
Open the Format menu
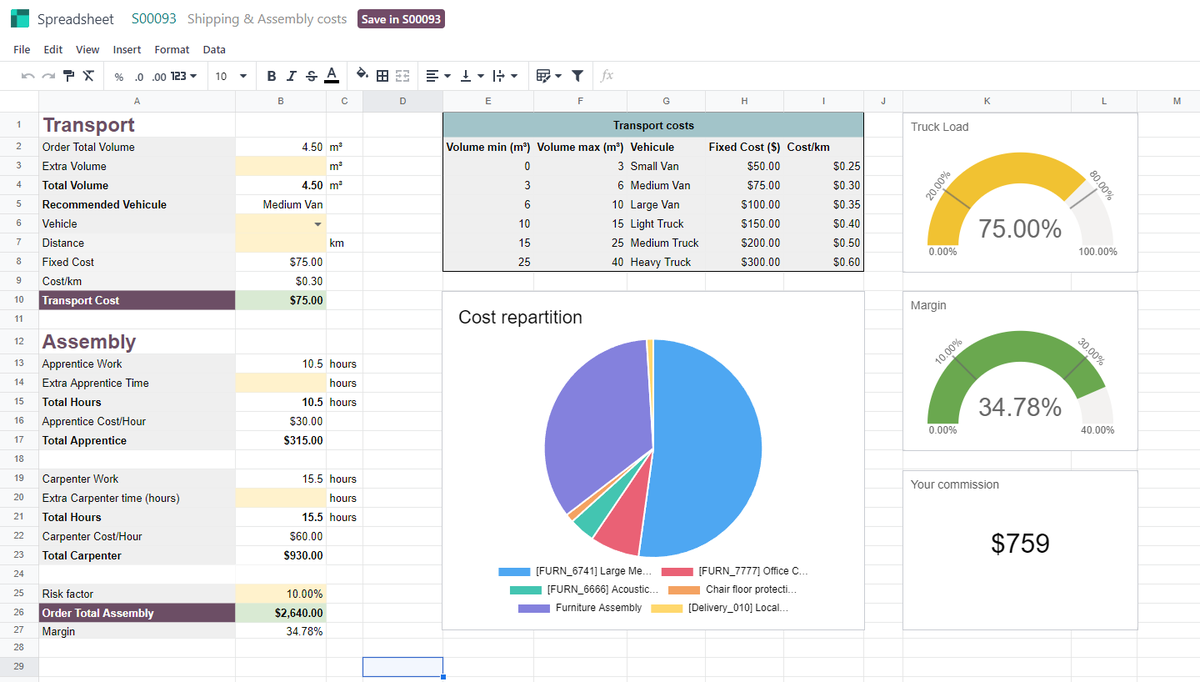(x=172, y=49)
